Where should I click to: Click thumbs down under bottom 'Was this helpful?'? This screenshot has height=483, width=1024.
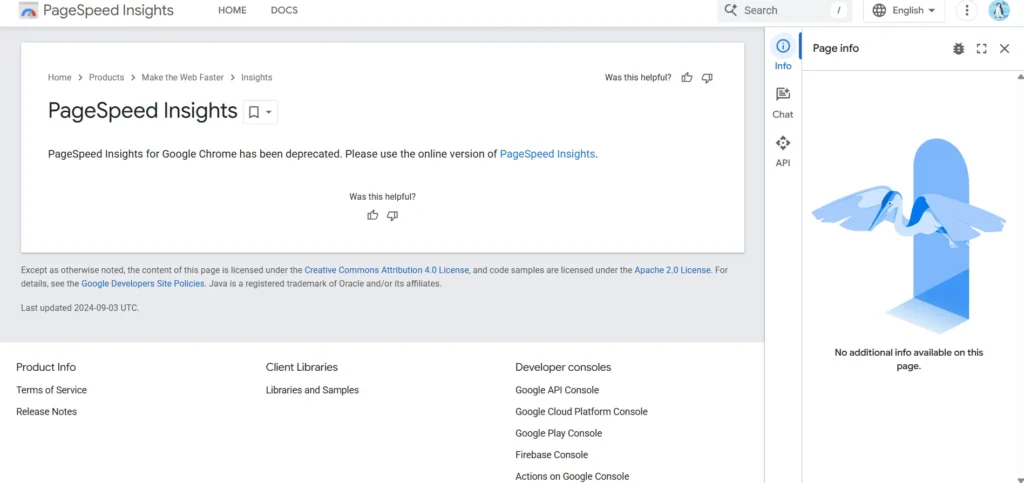pyautogui.click(x=392, y=215)
